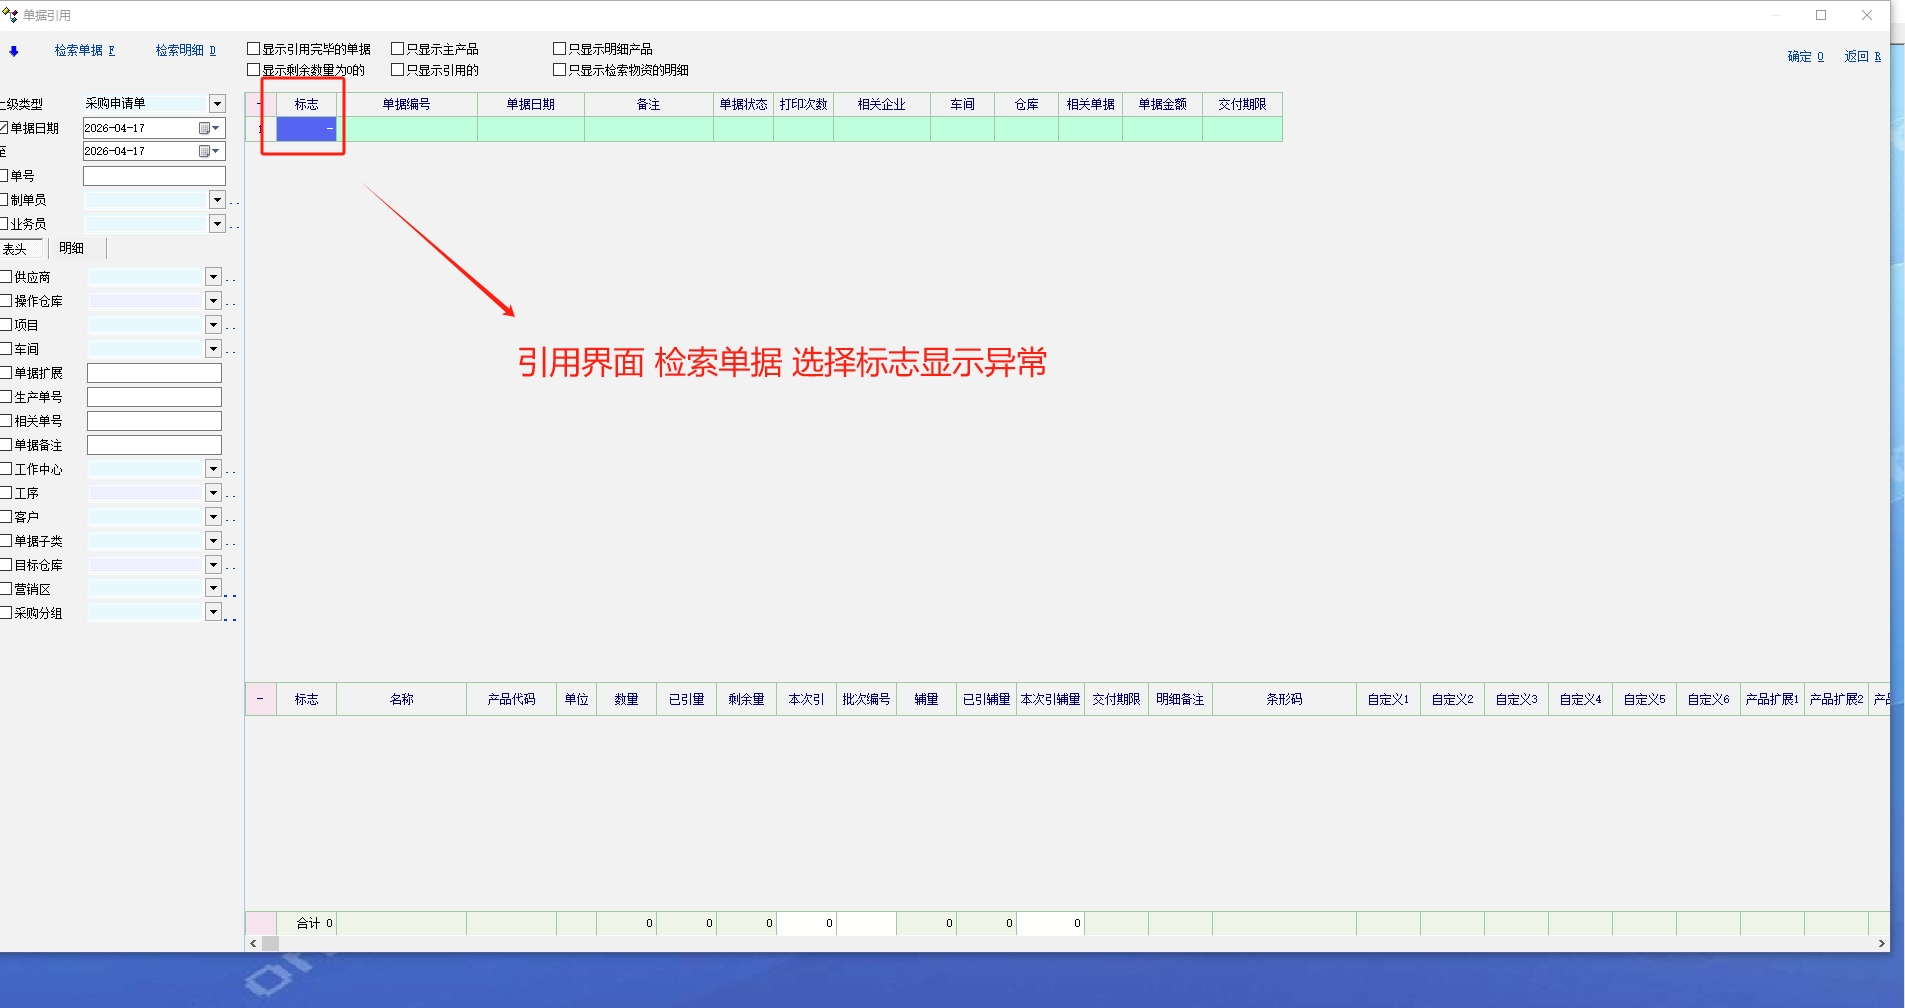
Task: Click the blue down arrow icon
Action: pyautogui.click(x=14, y=51)
